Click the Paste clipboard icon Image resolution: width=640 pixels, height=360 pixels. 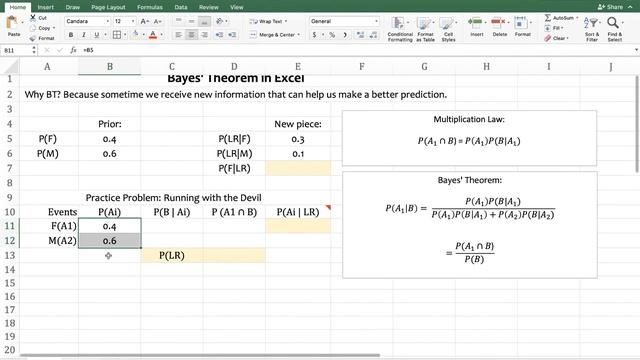click(13, 23)
